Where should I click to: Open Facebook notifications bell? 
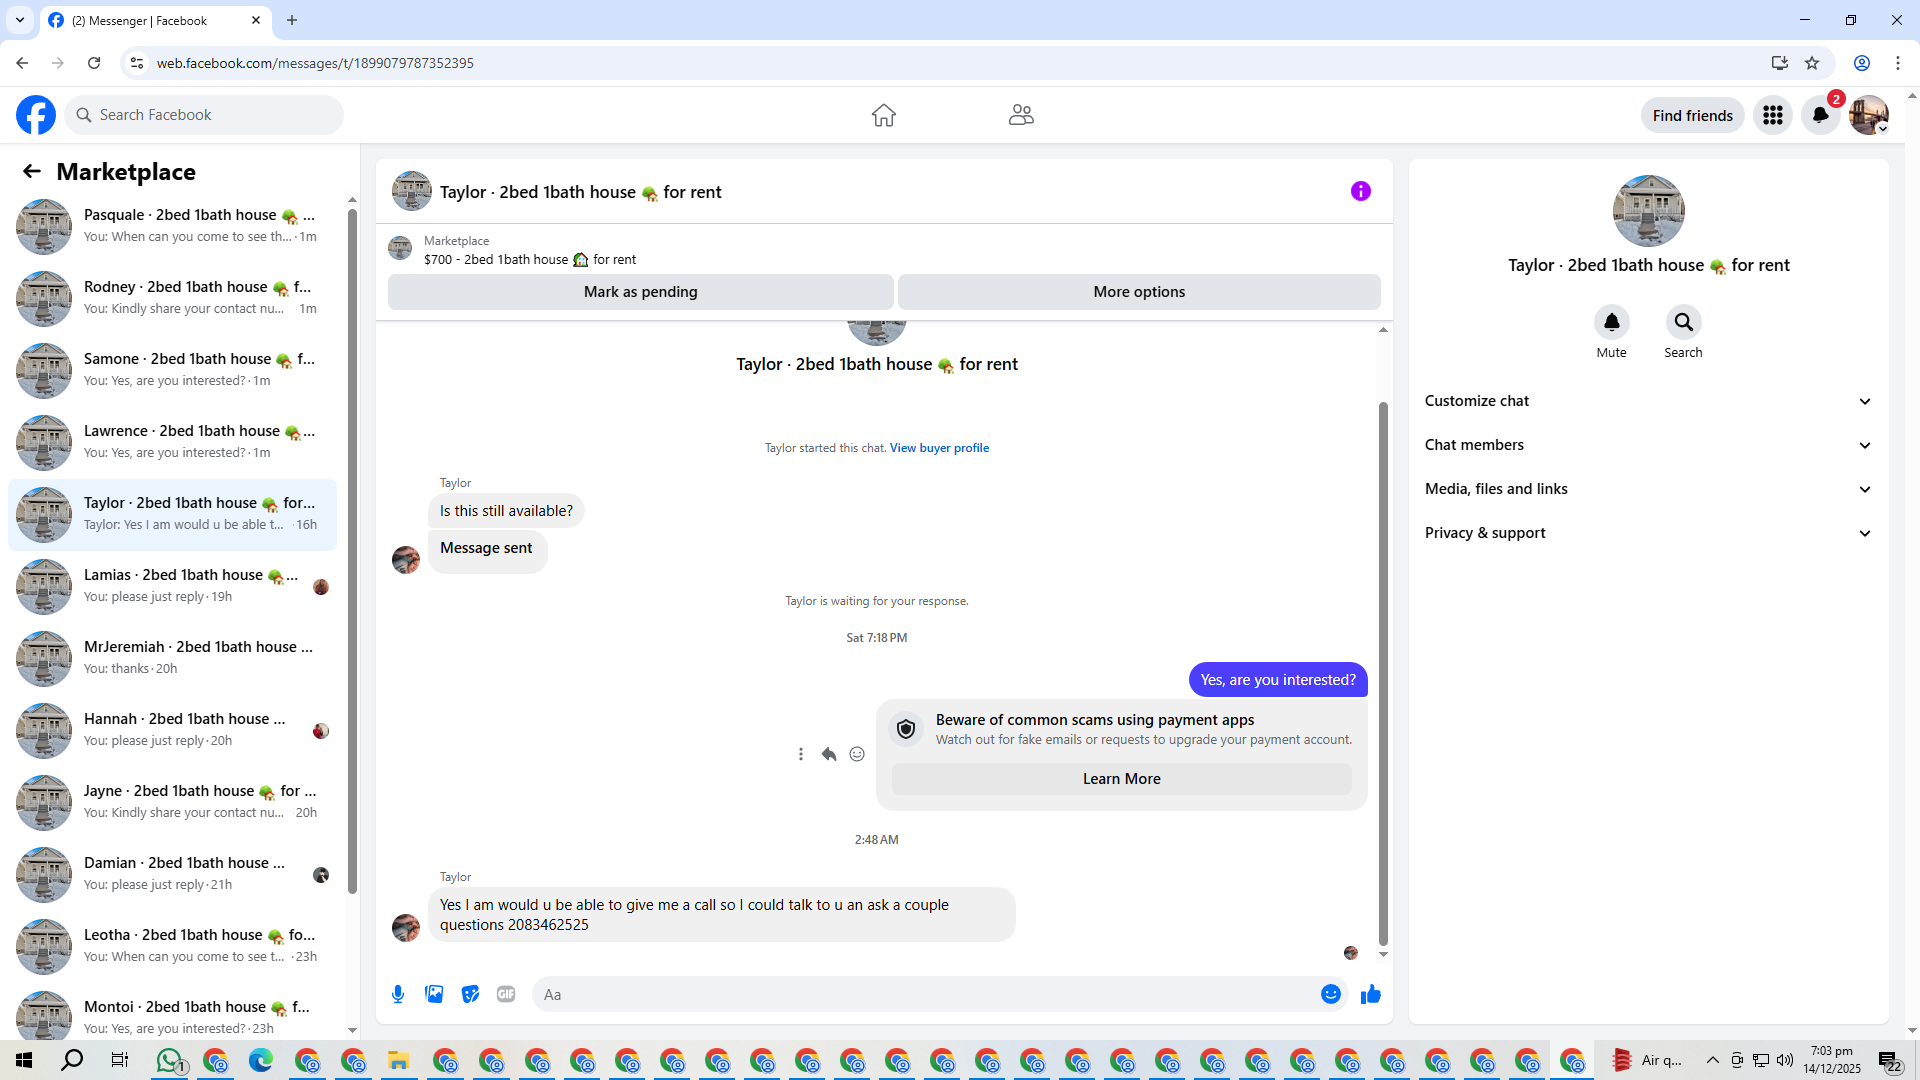(x=1820, y=115)
